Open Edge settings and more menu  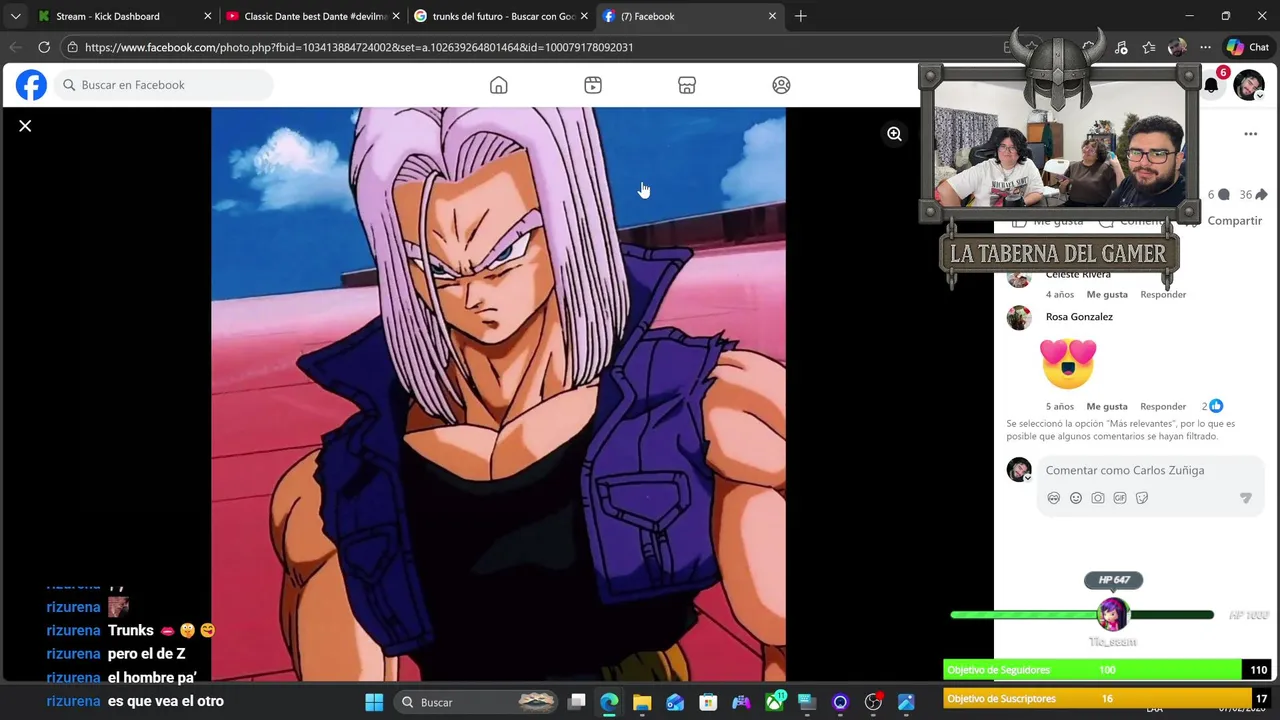(x=1205, y=47)
